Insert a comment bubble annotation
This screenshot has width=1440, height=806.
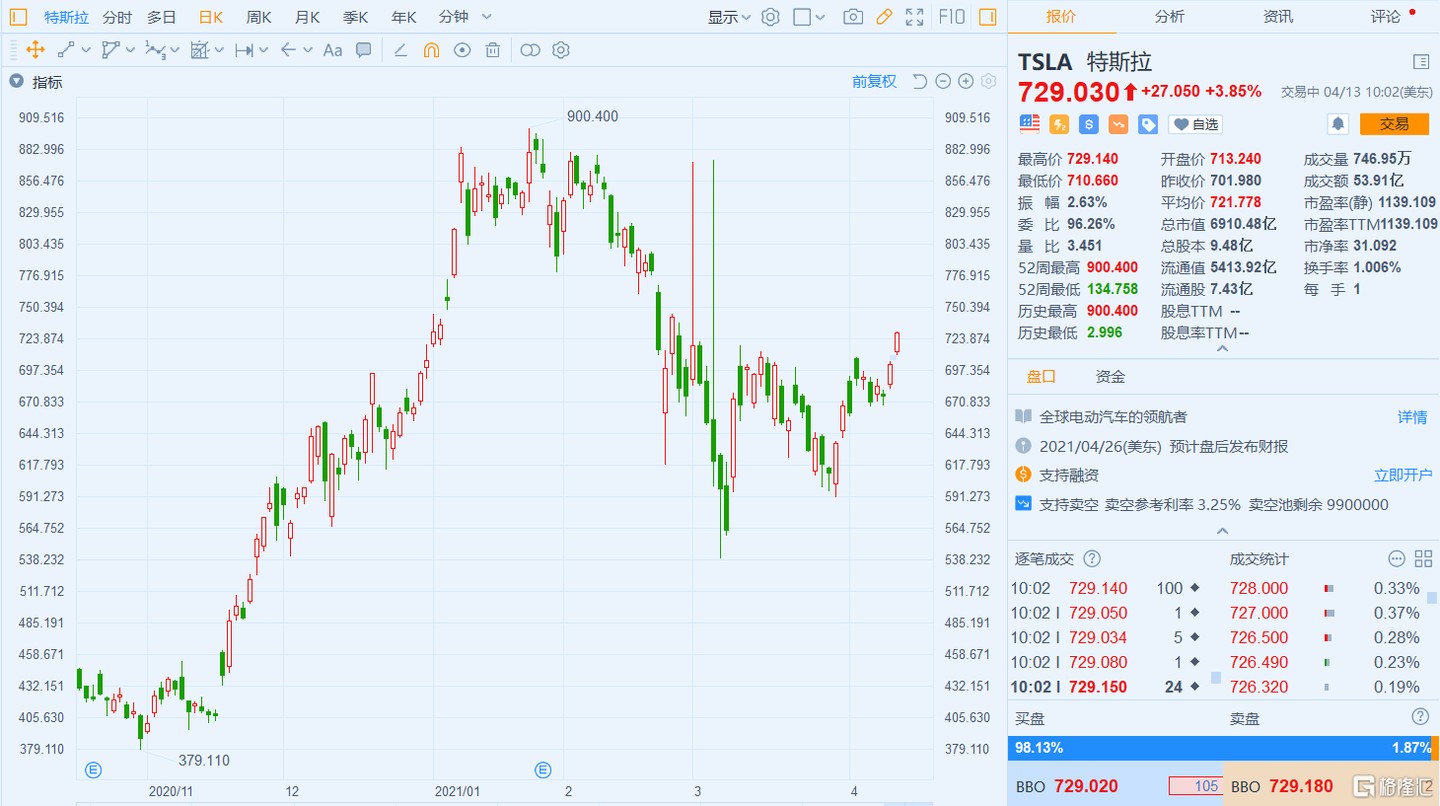pos(364,50)
